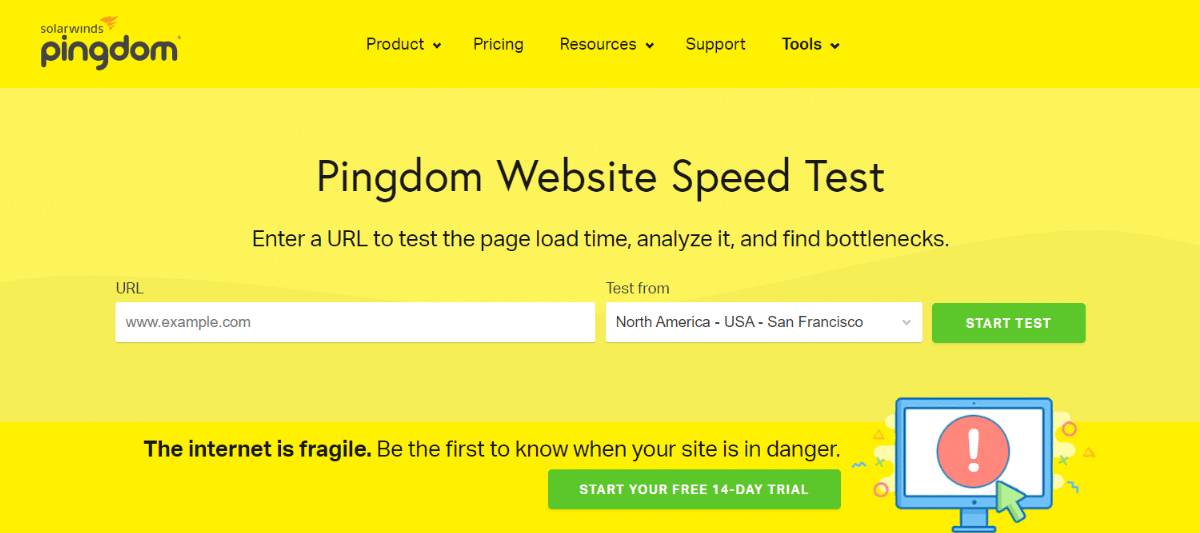Focus the URL input field
The height and width of the screenshot is (533, 1200).
point(355,323)
